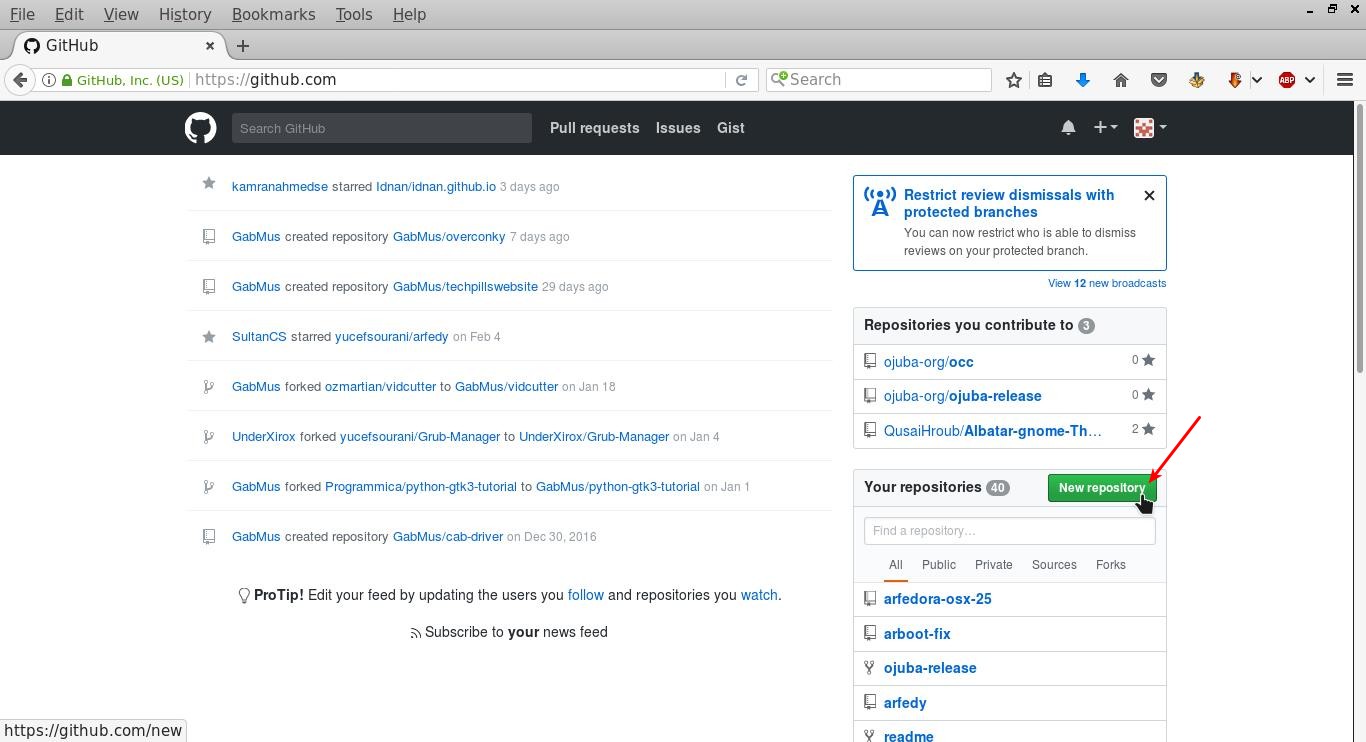Go to Pull requests

[594, 128]
